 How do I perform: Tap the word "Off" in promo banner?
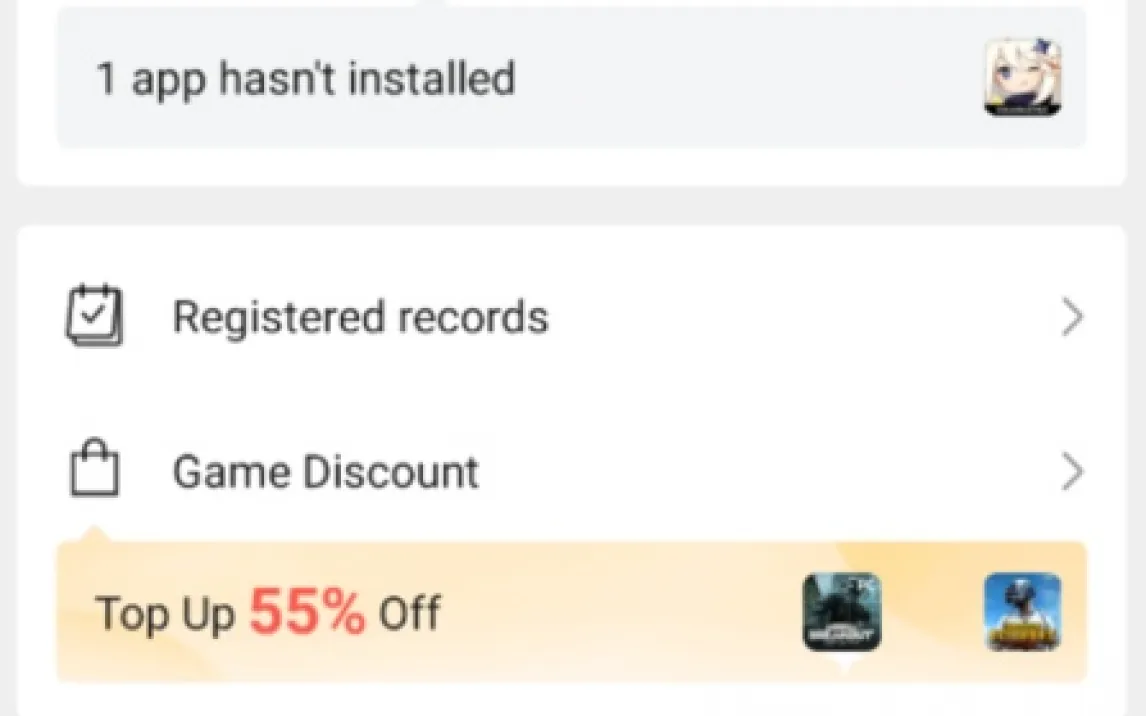coord(409,612)
